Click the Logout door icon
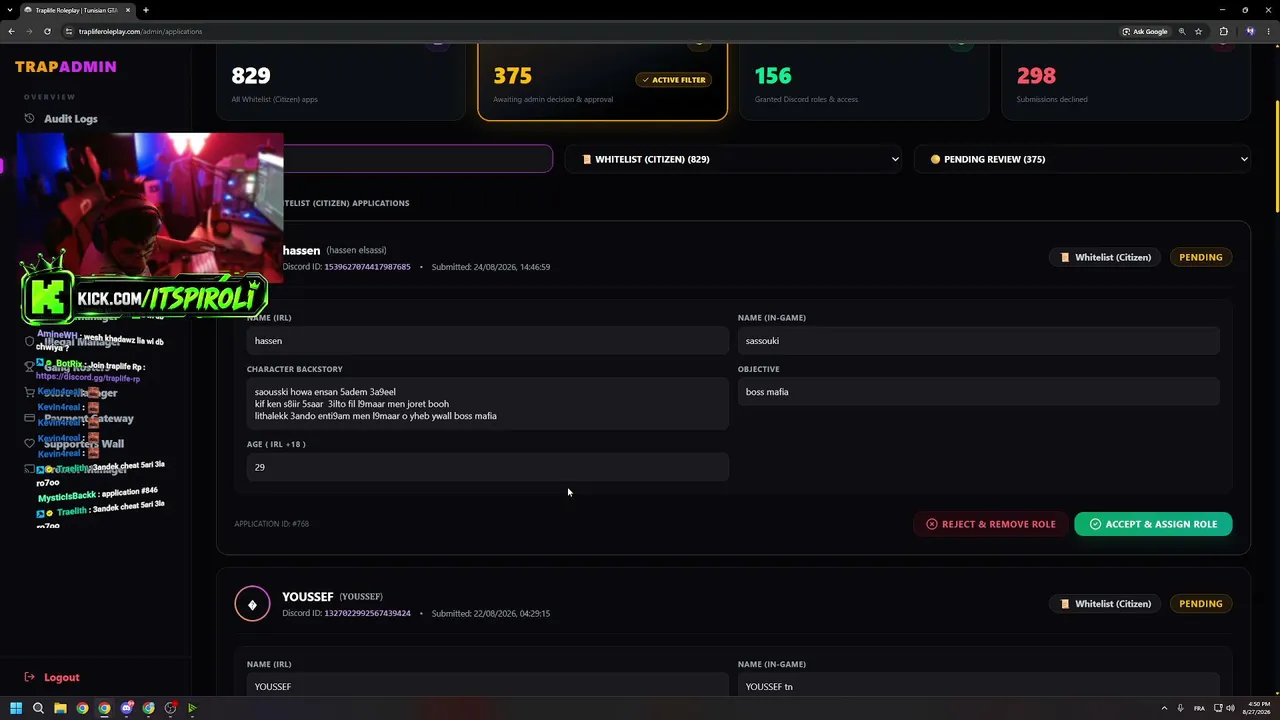 click(x=29, y=677)
